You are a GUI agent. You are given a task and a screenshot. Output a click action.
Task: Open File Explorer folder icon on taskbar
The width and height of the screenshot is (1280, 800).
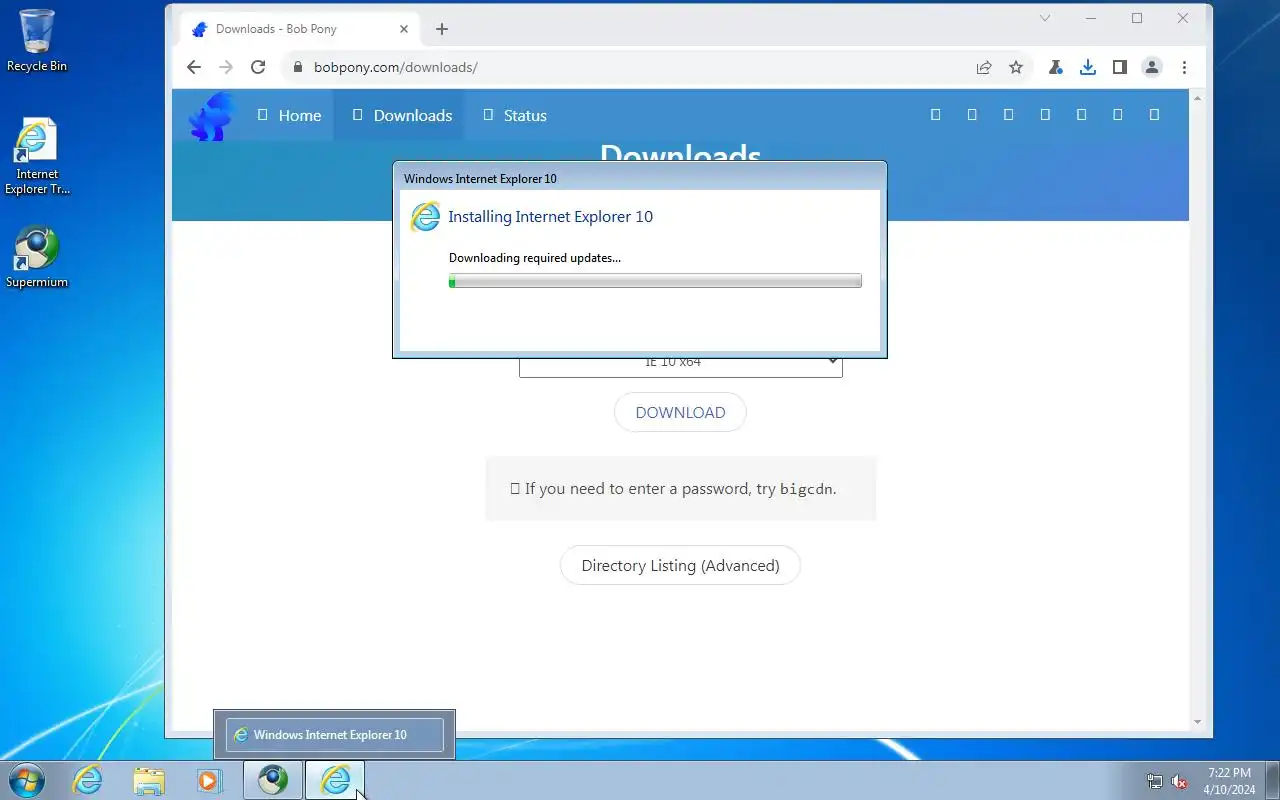(149, 780)
